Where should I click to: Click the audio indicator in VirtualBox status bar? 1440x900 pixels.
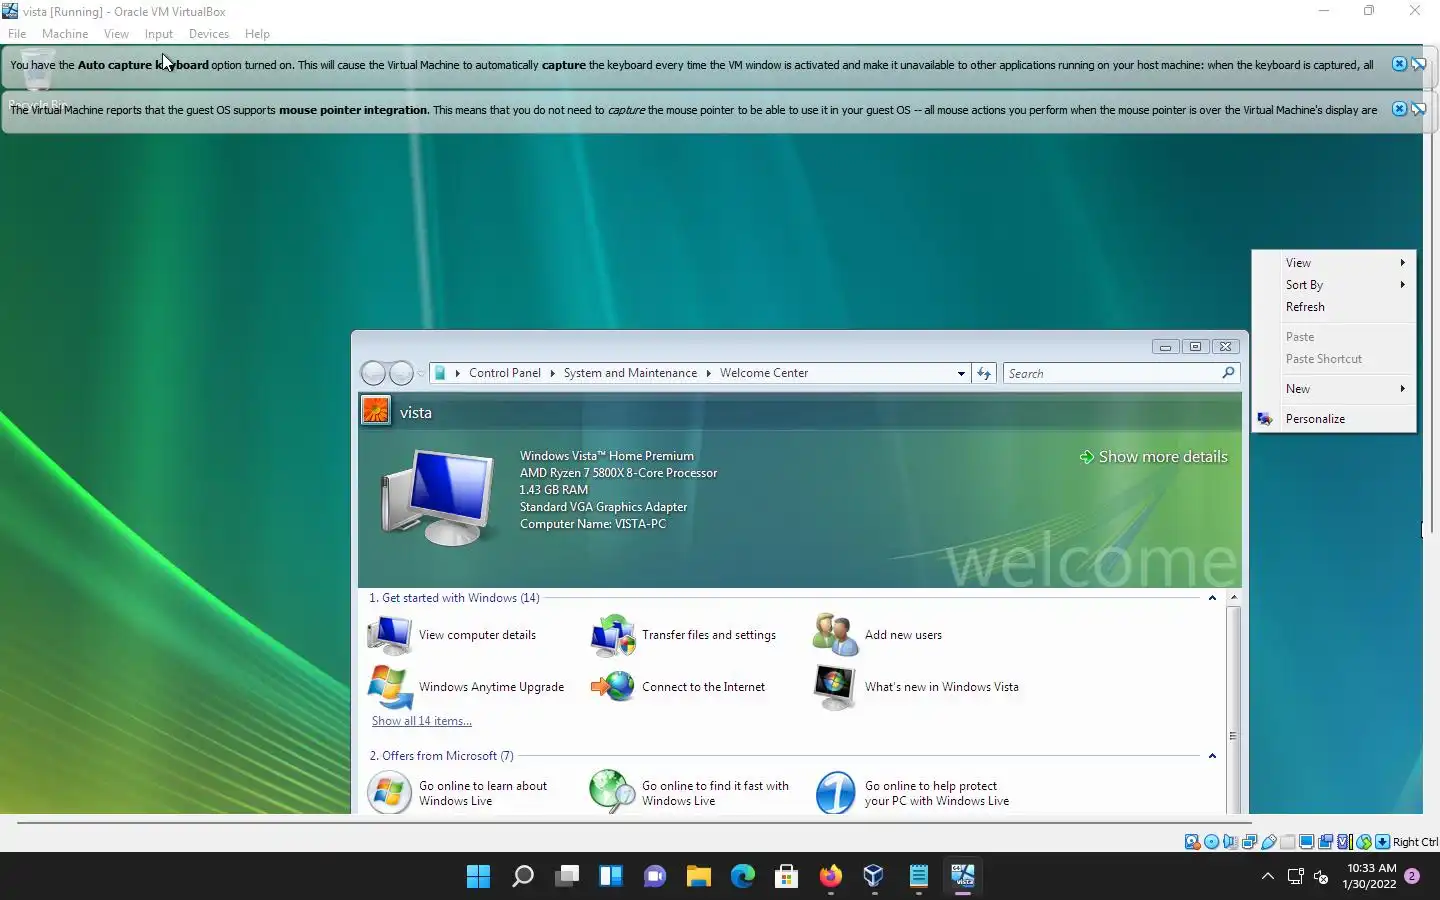point(1230,842)
